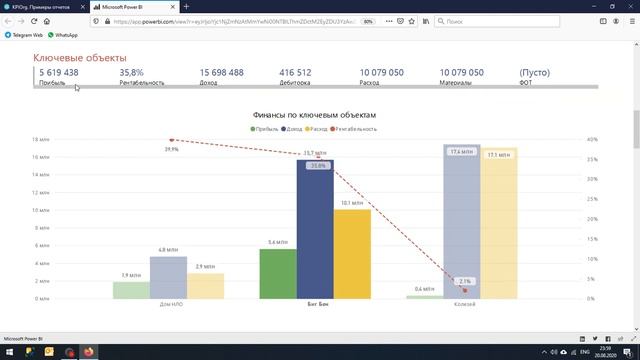The image size is (640, 360).
Task: Click the page vertical scrollbar thumb
Action: 636,129
